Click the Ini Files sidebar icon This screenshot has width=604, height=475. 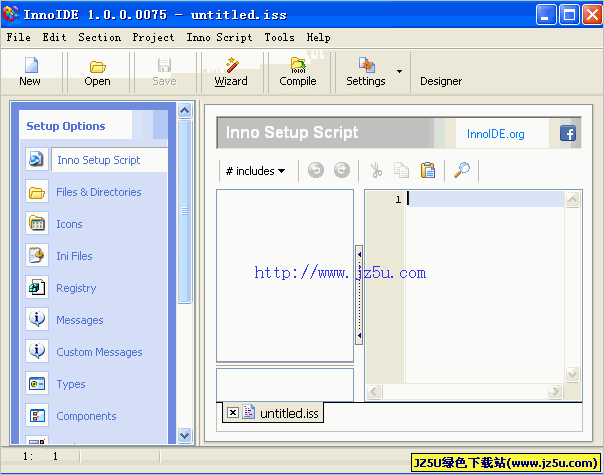click(37, 255)
